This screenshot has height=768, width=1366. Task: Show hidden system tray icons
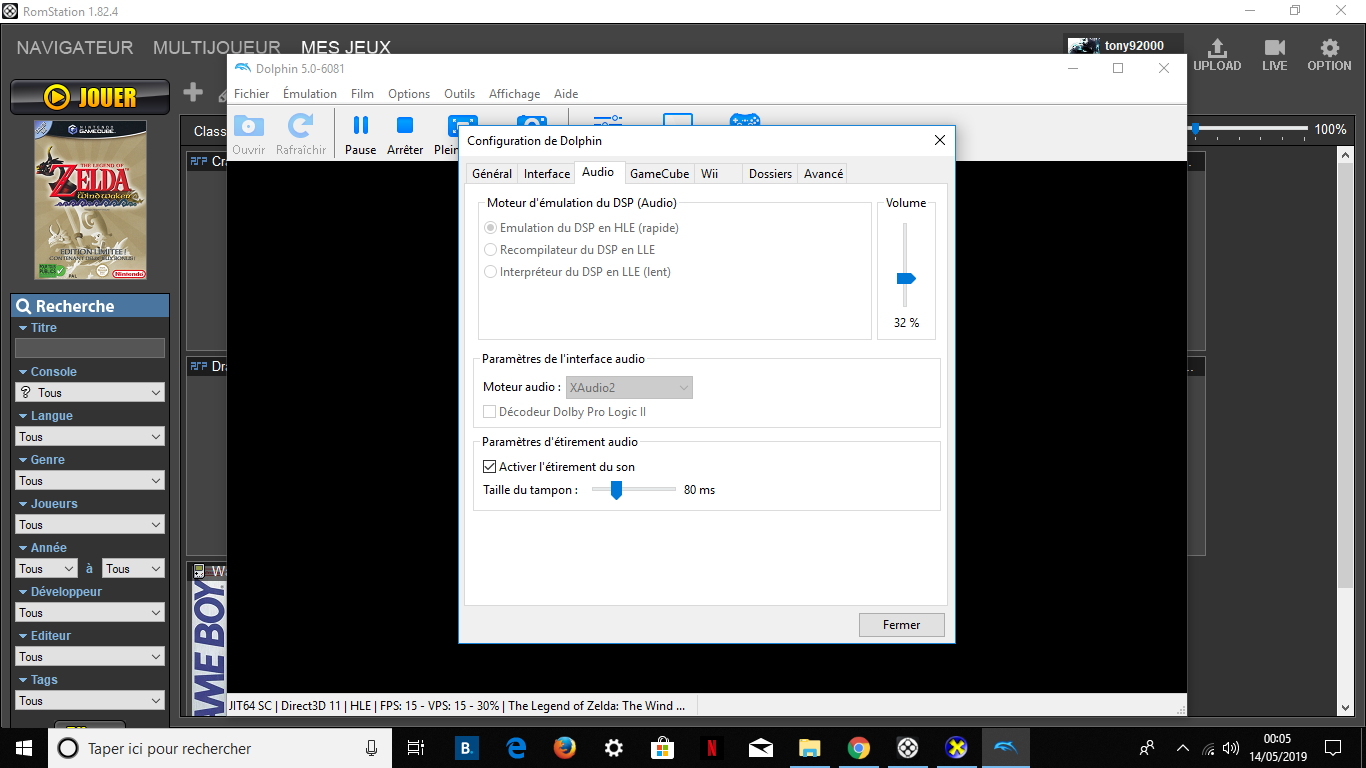[x=1182, y=748]
